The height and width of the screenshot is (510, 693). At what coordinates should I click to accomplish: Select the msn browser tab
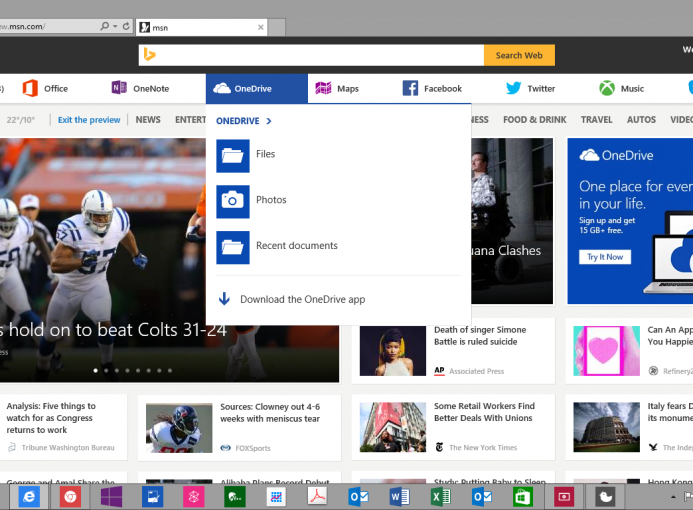click(x=202, y=27)
